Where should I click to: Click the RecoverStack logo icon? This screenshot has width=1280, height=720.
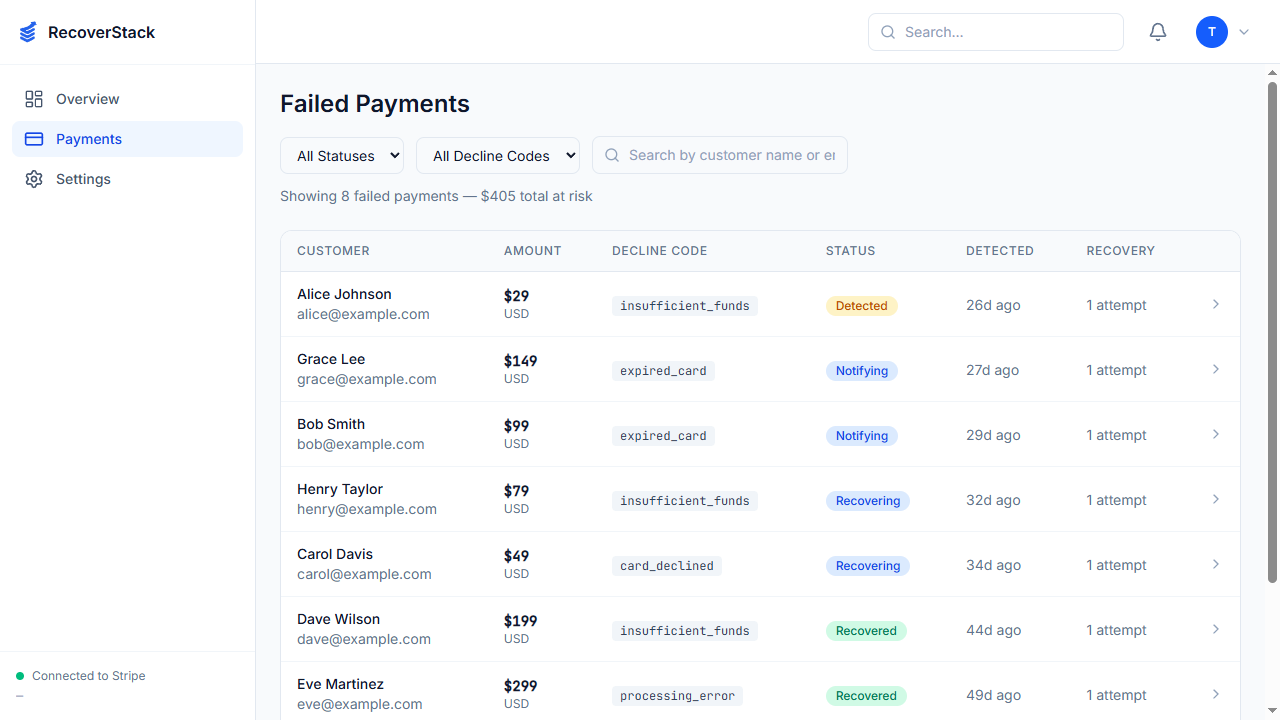tap(28, 32)
